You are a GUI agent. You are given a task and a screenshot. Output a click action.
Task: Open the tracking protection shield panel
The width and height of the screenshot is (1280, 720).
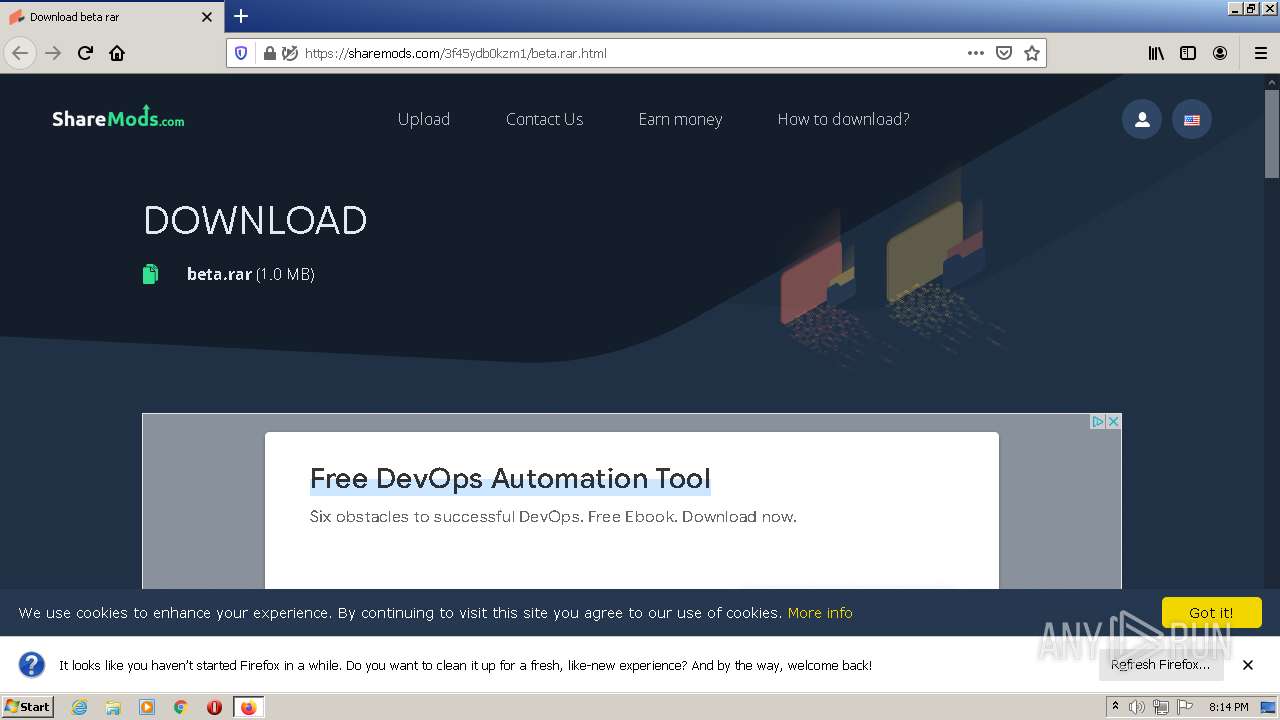[x=241, y=53]
